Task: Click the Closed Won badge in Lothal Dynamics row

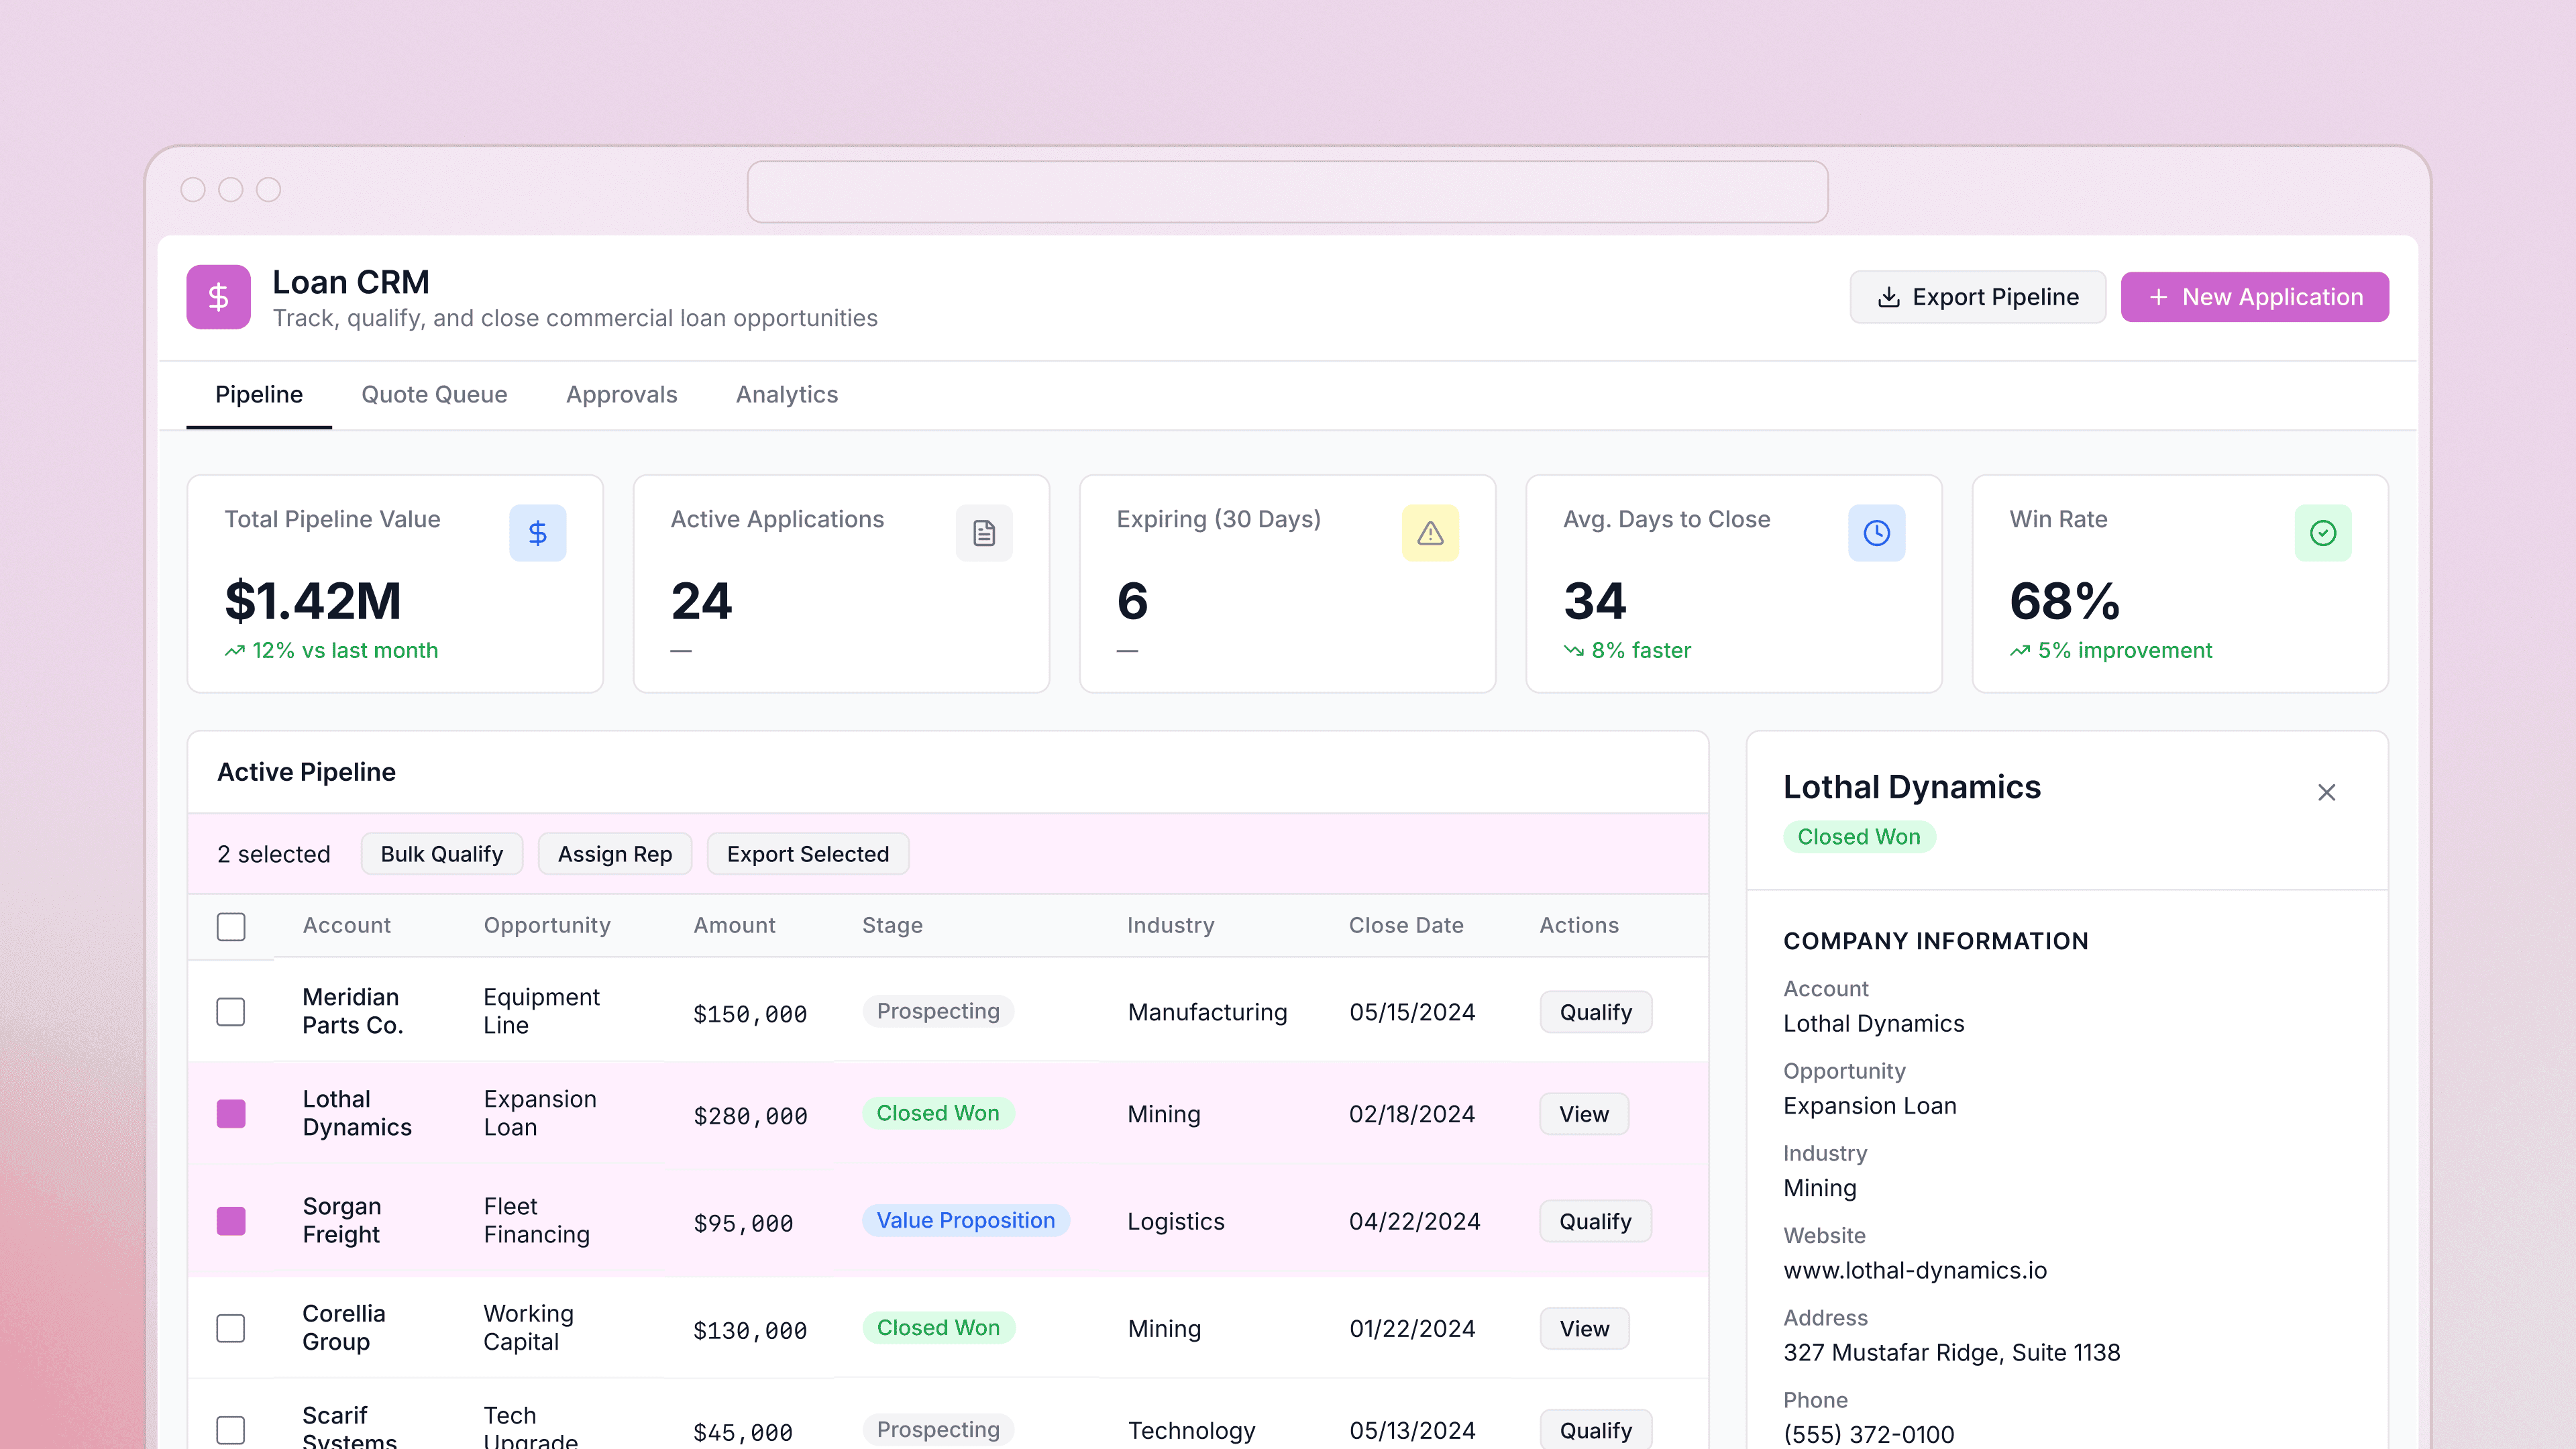Action: [938, 1113]
